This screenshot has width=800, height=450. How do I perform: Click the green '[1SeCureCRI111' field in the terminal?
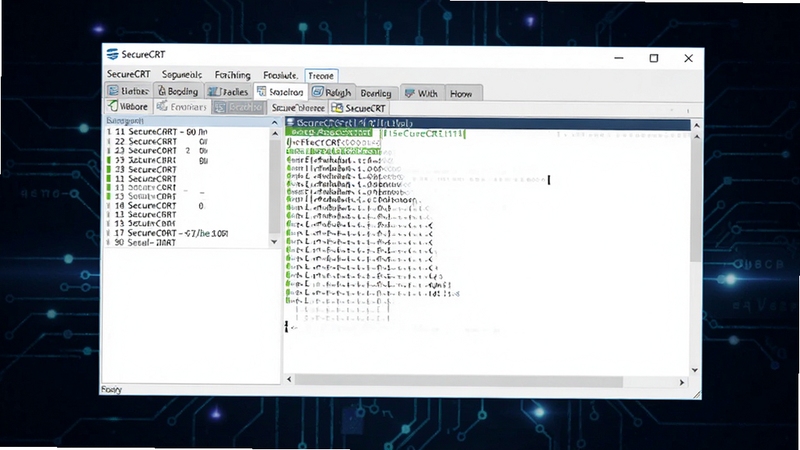click(x=424, y=134)
